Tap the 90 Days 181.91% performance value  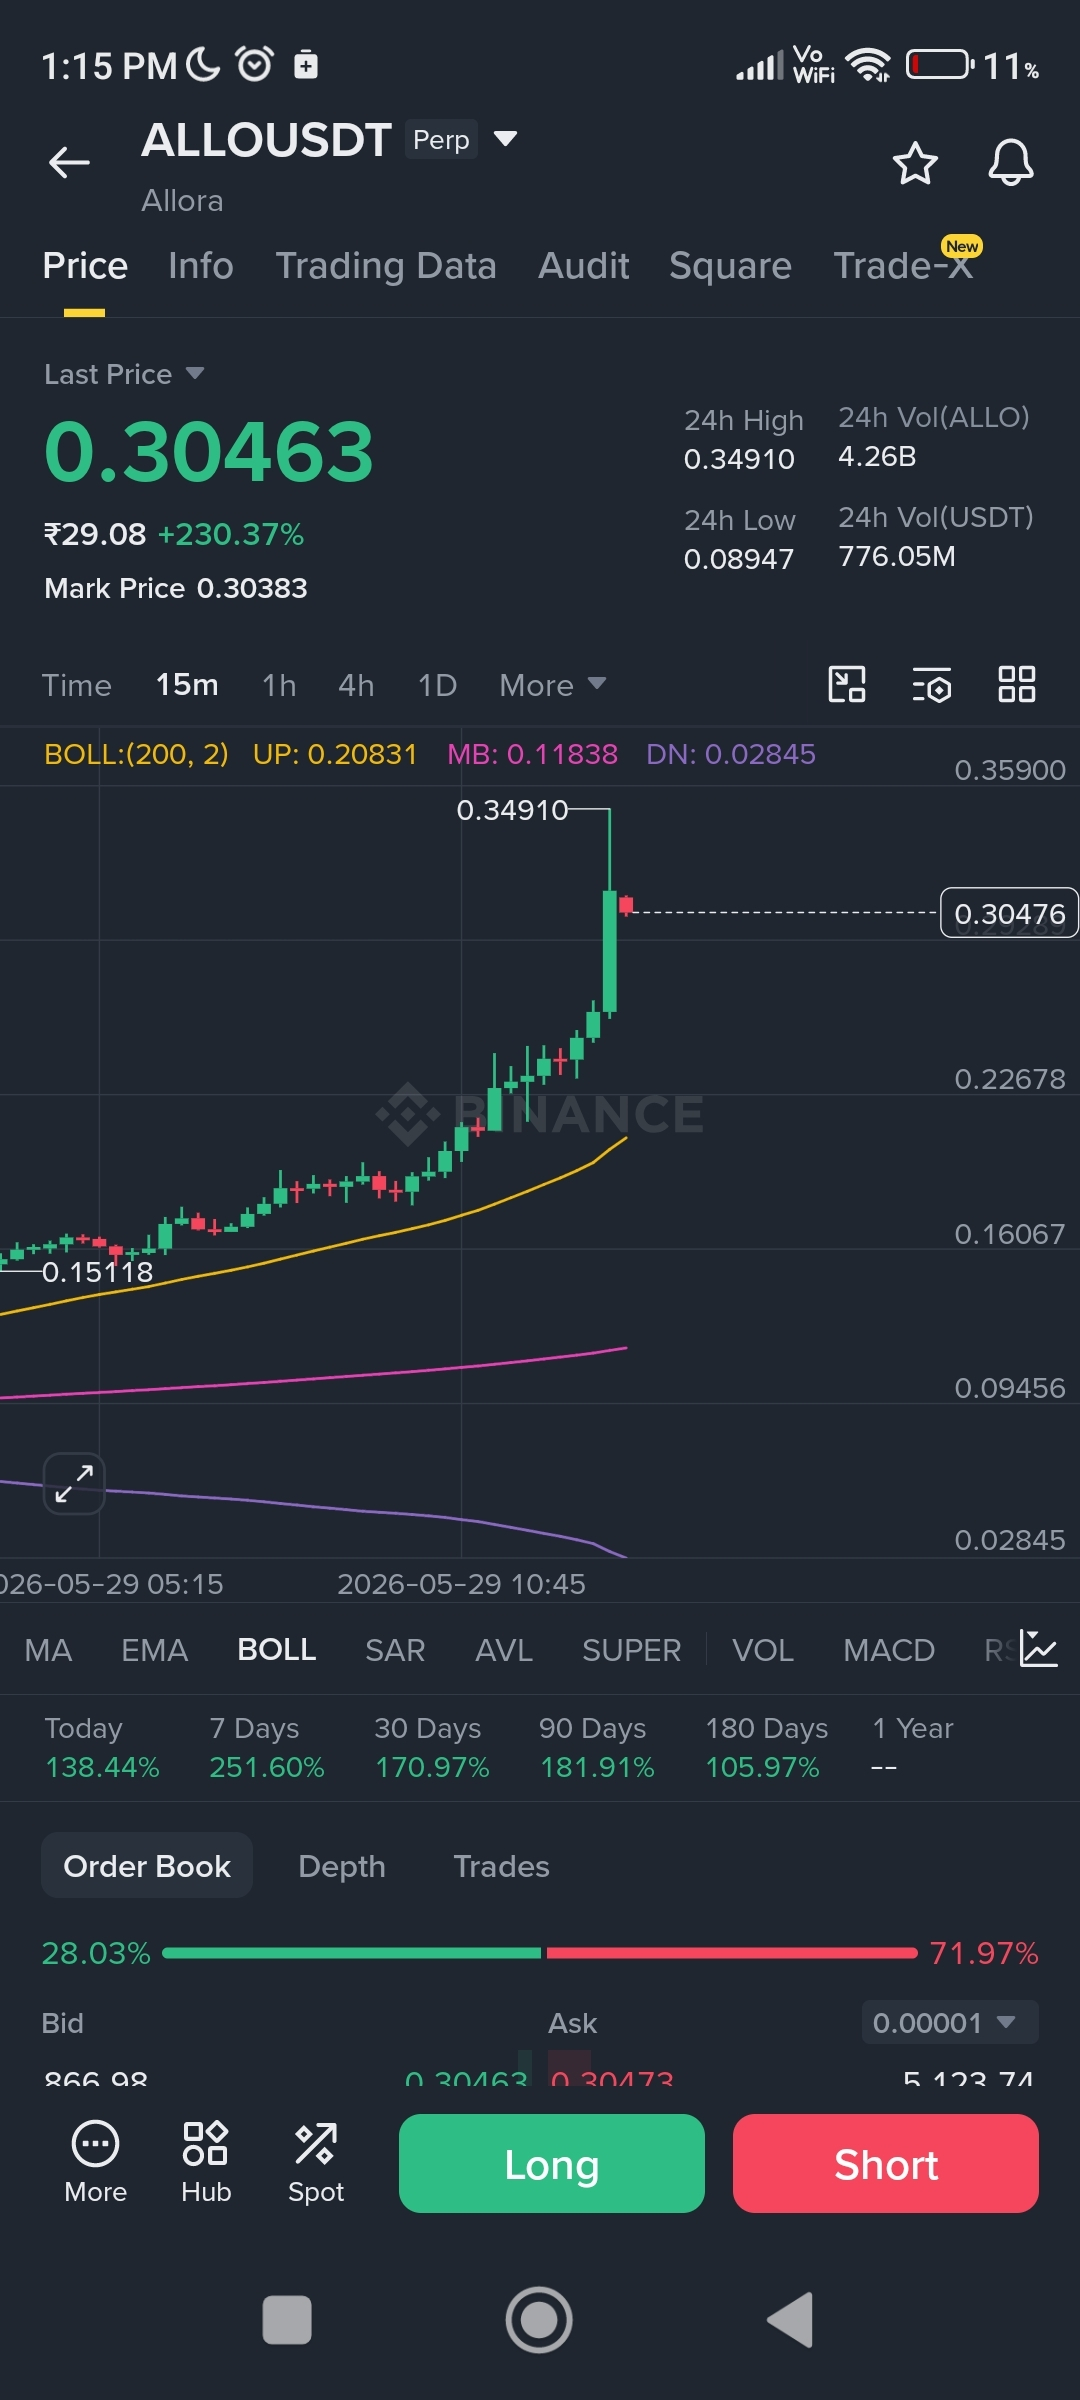pyautogui.click(x=597, y=1767)
